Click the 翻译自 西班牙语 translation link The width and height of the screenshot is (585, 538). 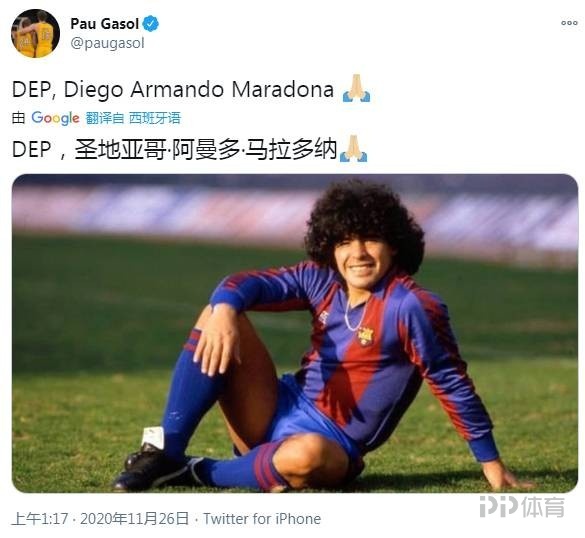(133, 118)
